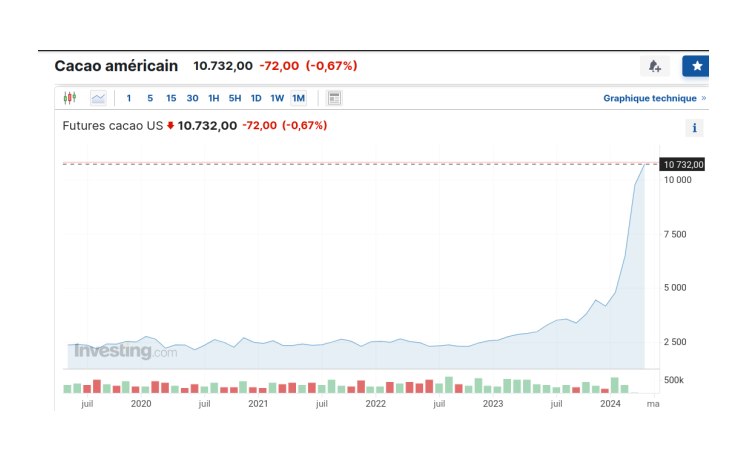Set chart interval to 1W

point(277,98)
